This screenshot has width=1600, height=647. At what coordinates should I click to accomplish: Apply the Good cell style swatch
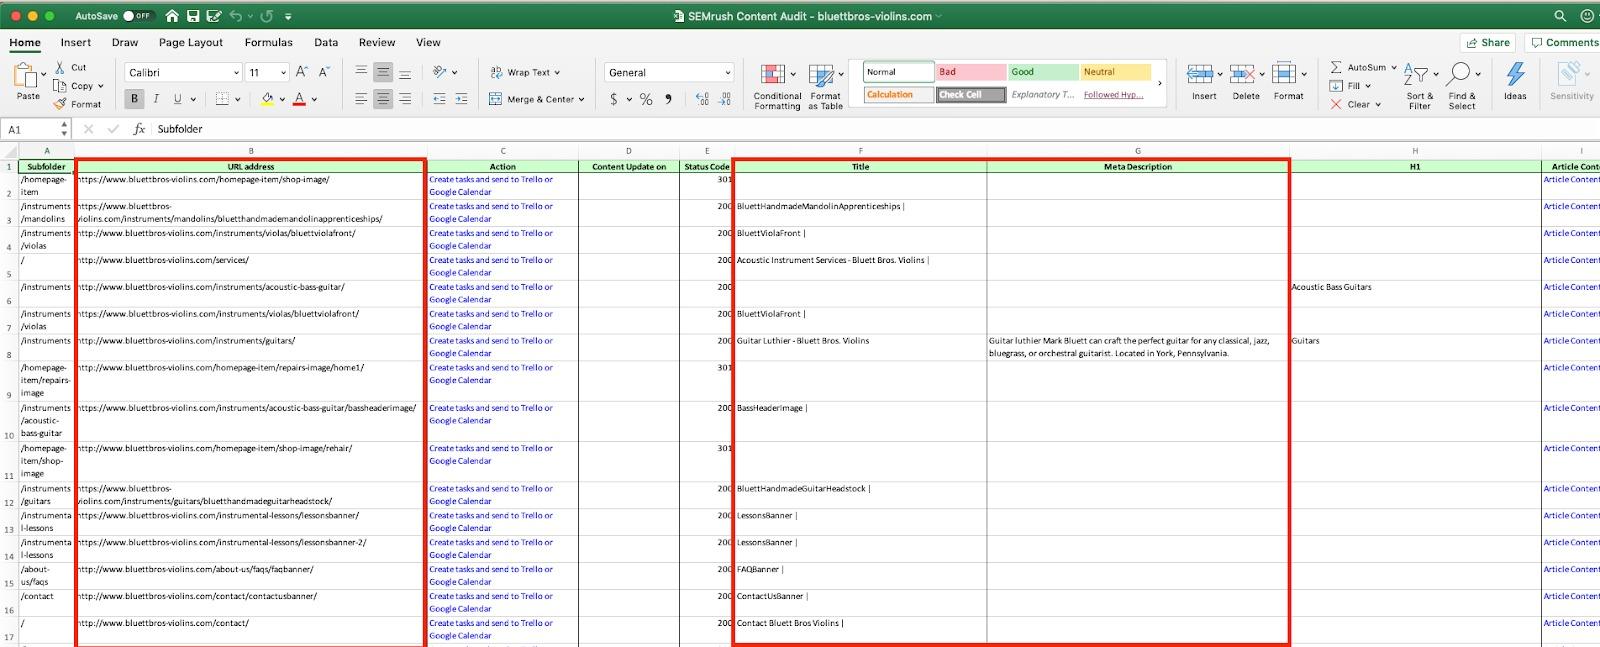[1042, 72]
